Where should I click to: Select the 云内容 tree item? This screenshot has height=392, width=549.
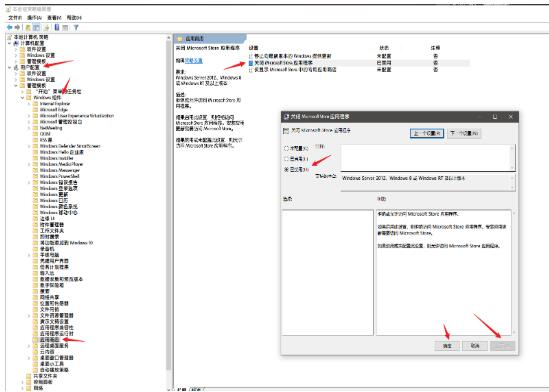[47, 352]
